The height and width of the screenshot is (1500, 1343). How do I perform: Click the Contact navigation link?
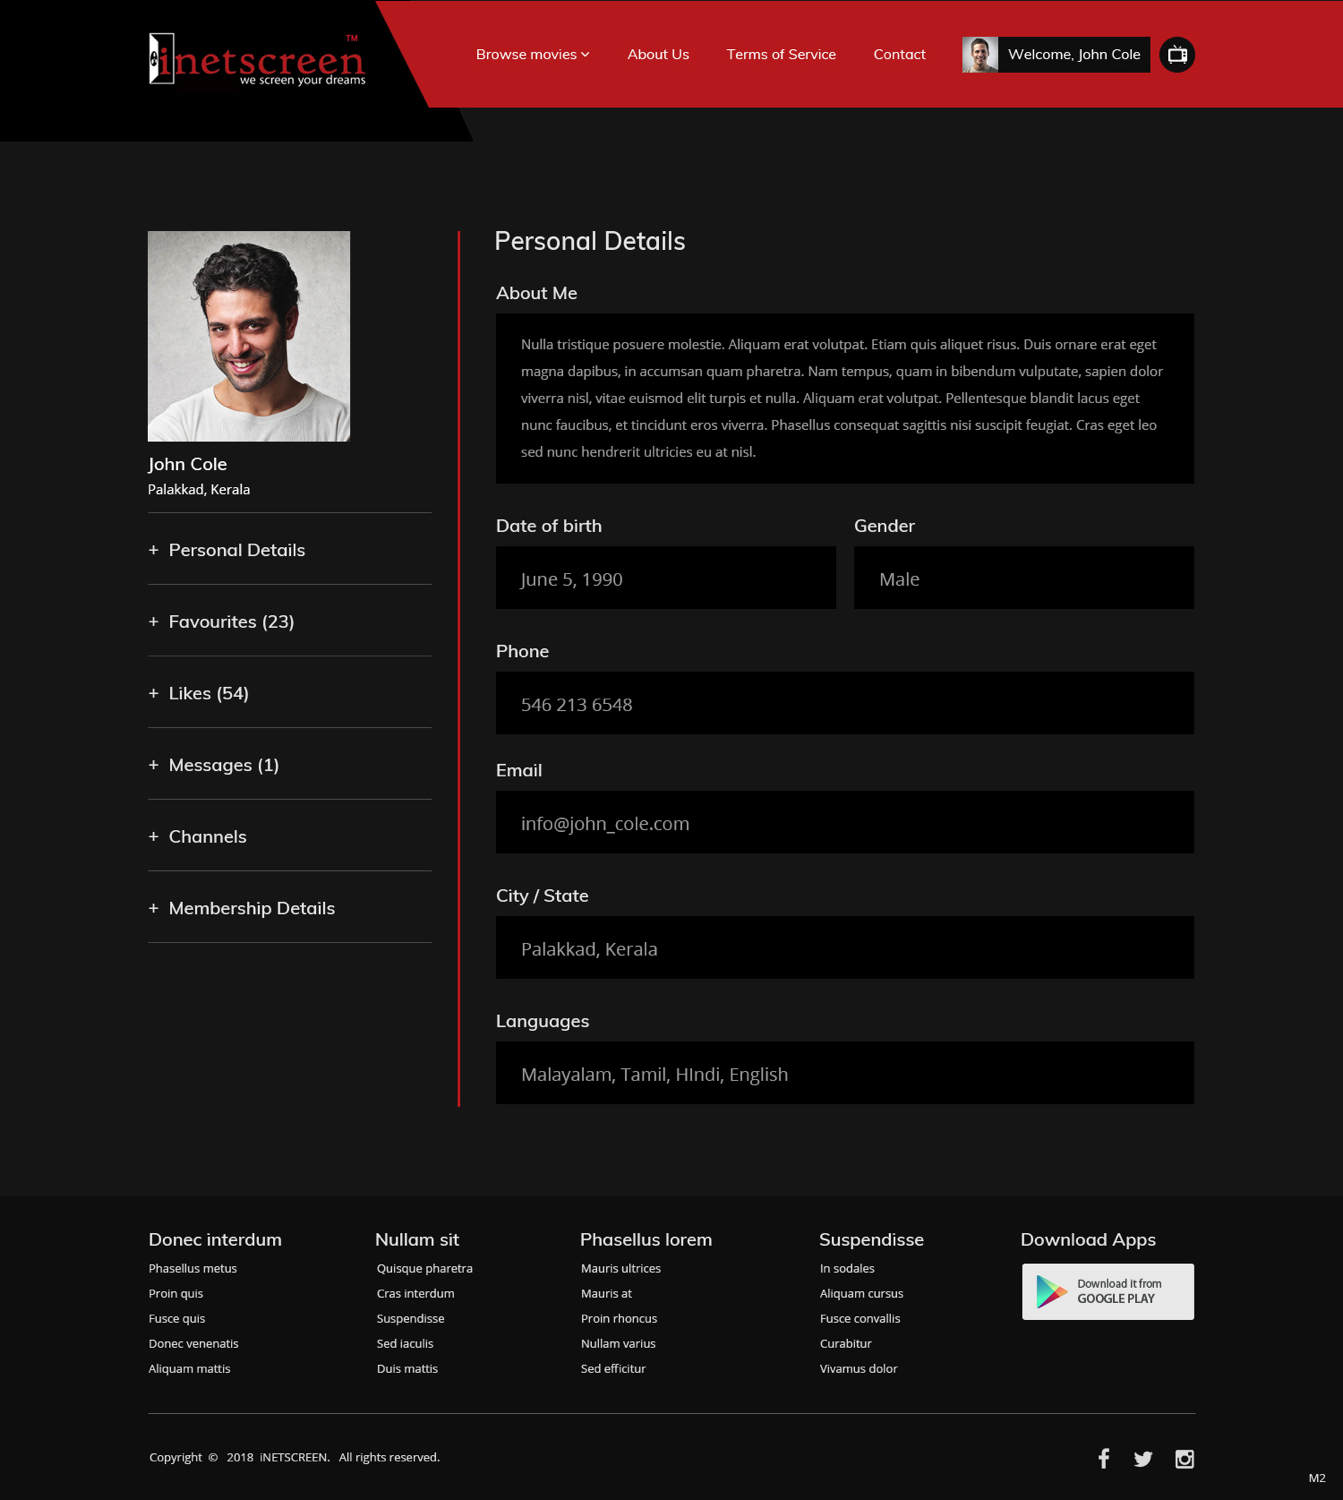click(899, 54)
